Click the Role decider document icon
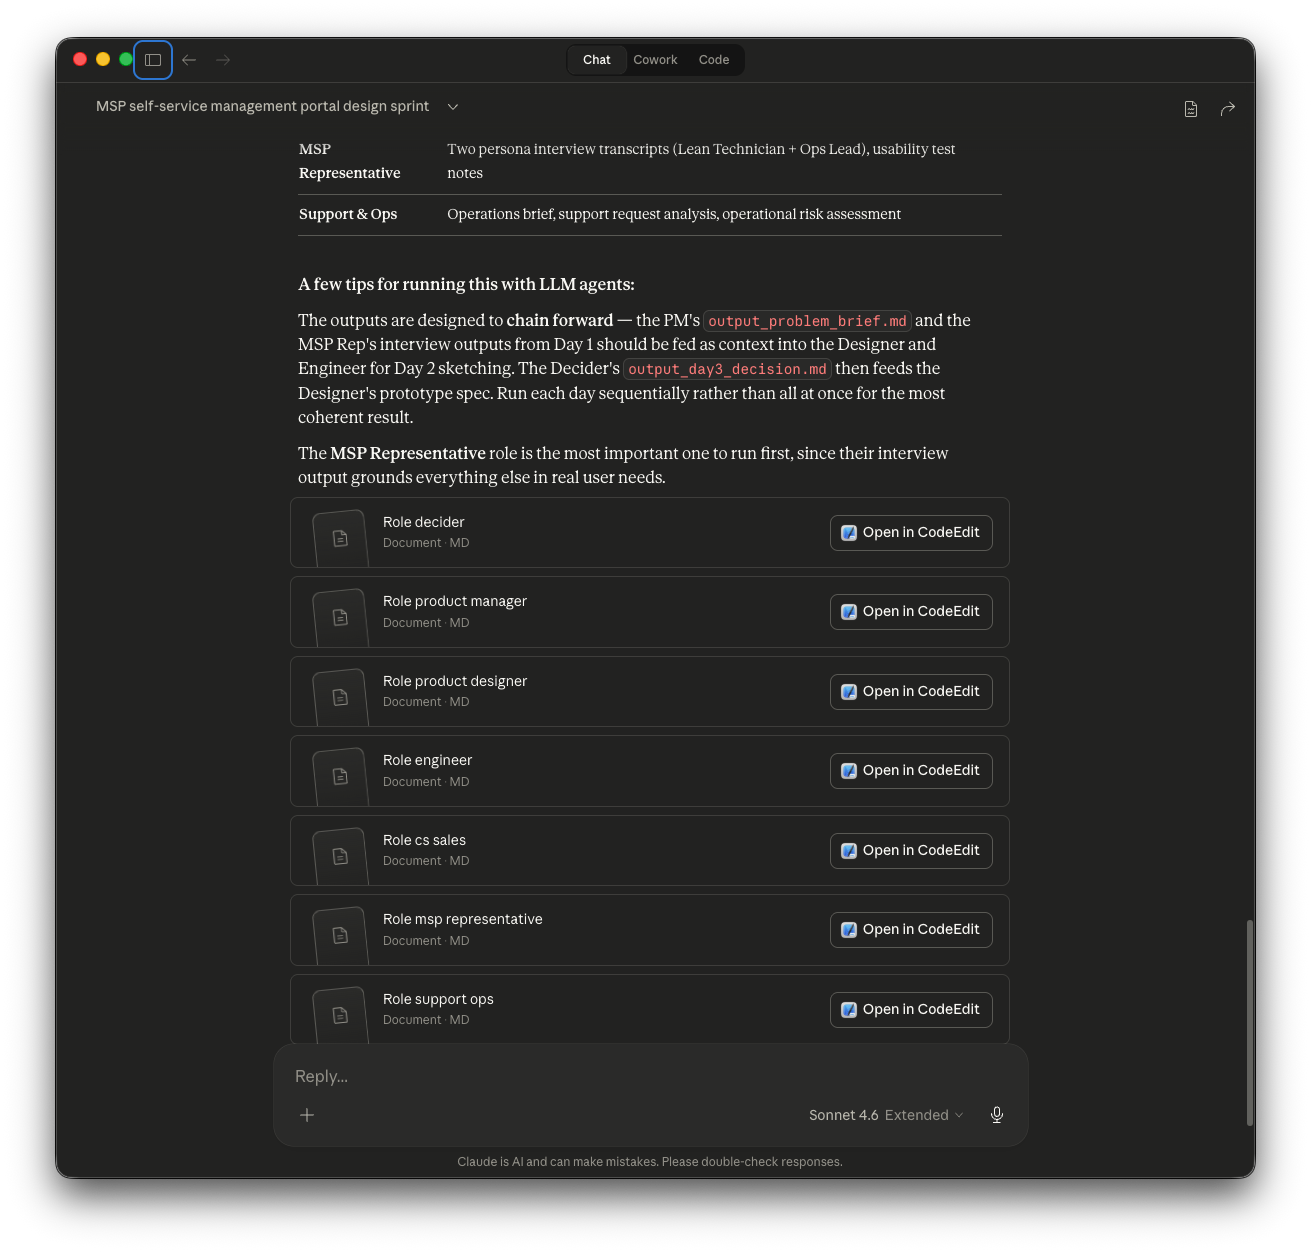1311x1252 pixels. coord(340,538)
